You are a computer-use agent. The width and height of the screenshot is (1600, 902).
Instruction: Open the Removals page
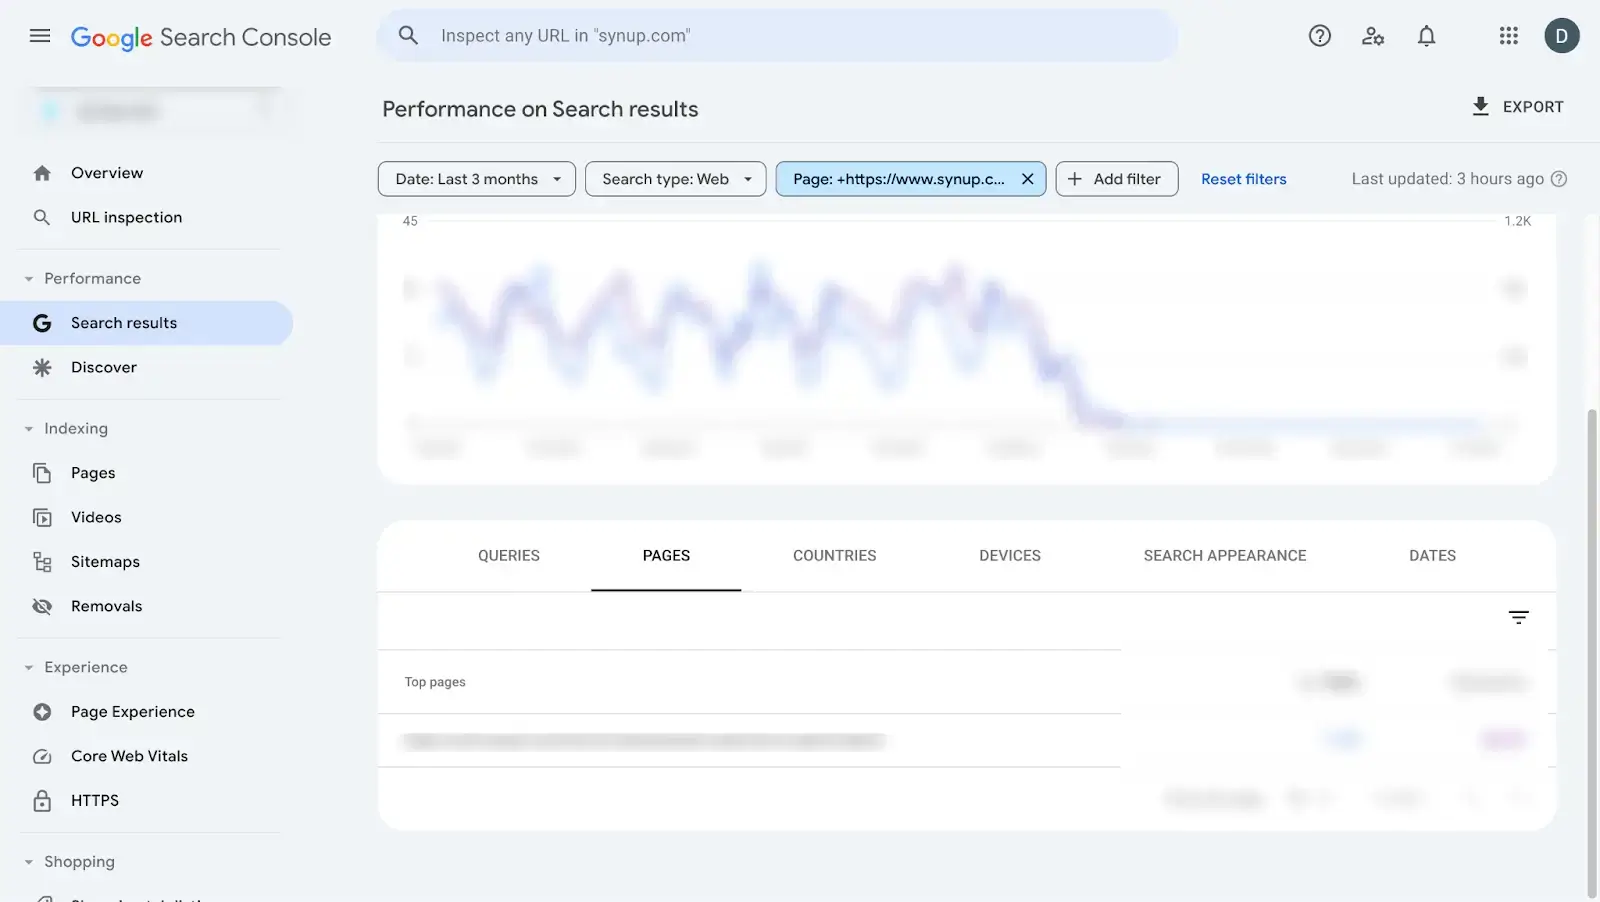tap(106, 606)
